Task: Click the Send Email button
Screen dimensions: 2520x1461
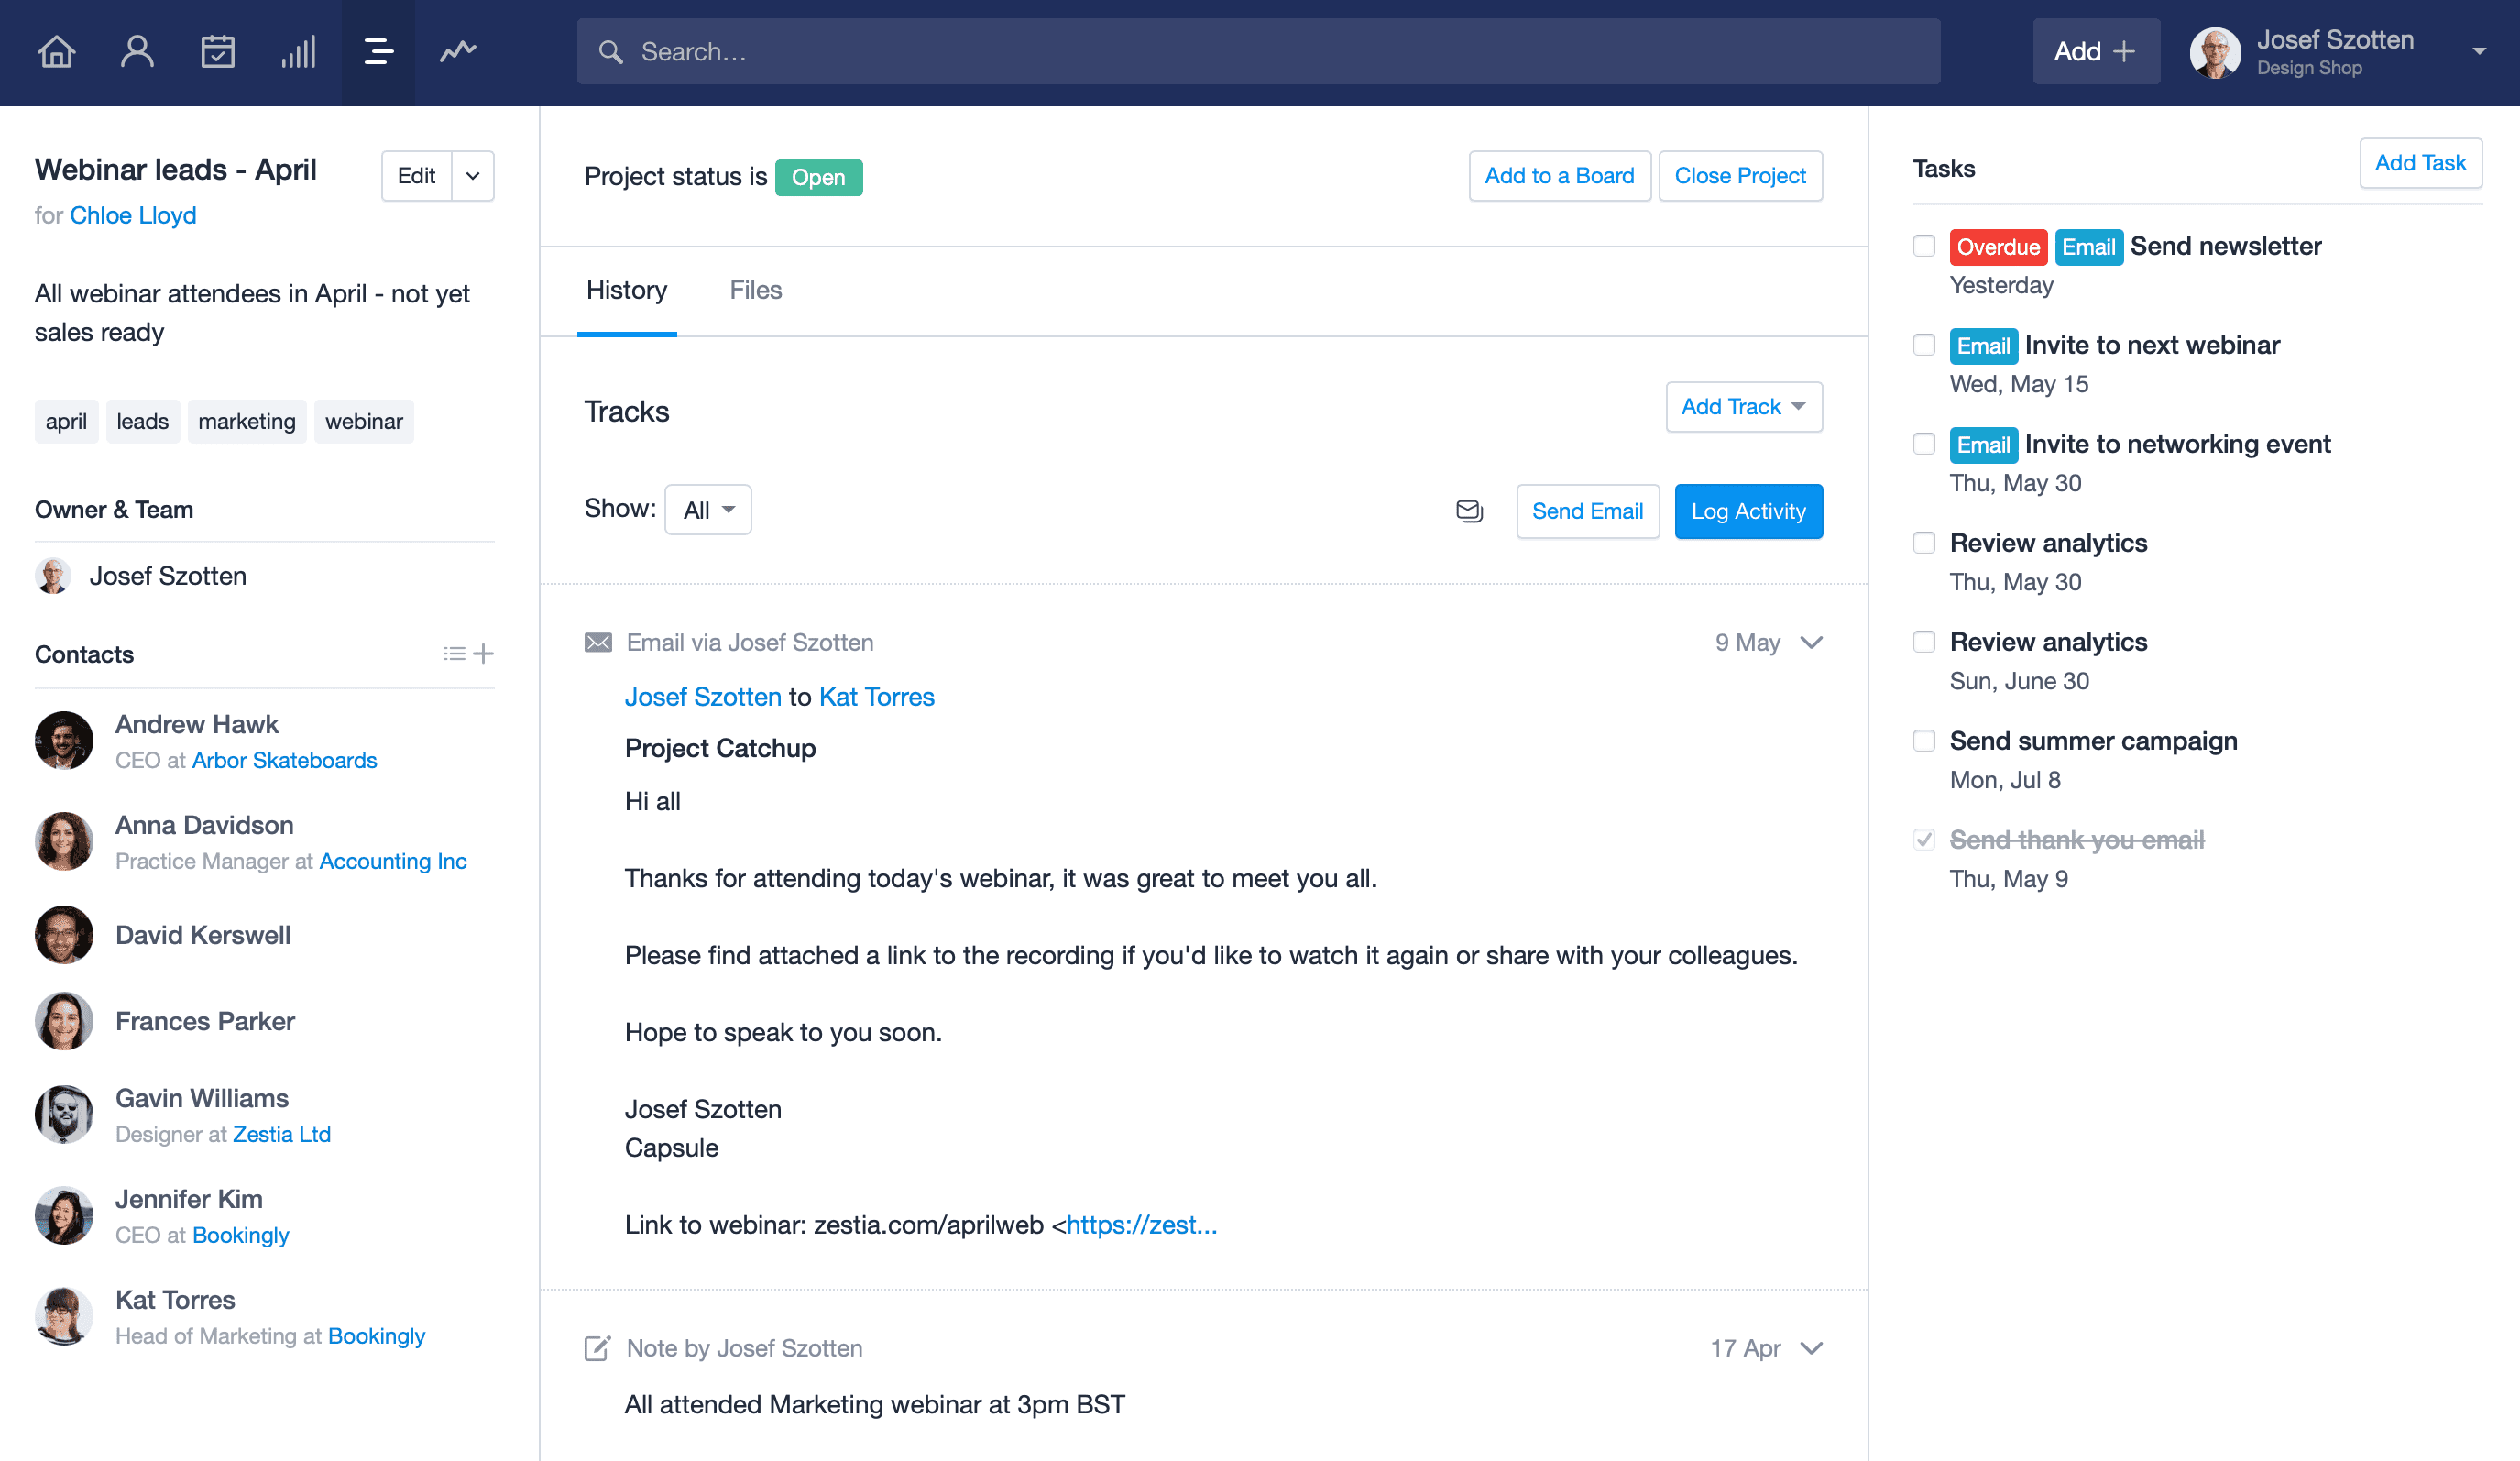Action: click(x=1587, y=511)
